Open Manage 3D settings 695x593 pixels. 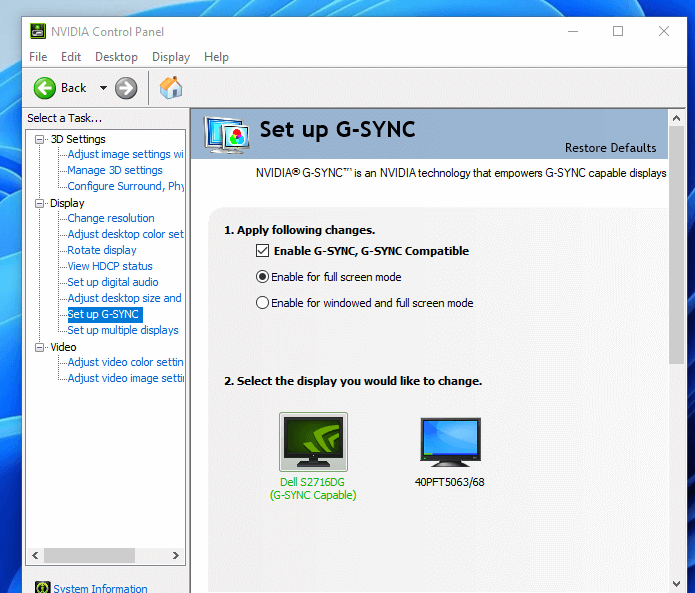(x=115, y=170)
